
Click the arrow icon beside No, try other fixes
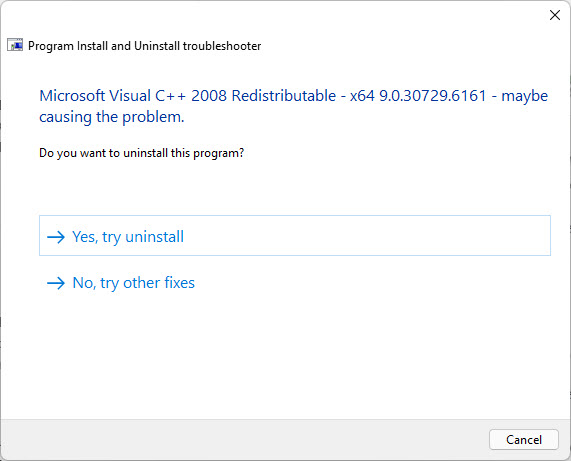coord(56,283)
